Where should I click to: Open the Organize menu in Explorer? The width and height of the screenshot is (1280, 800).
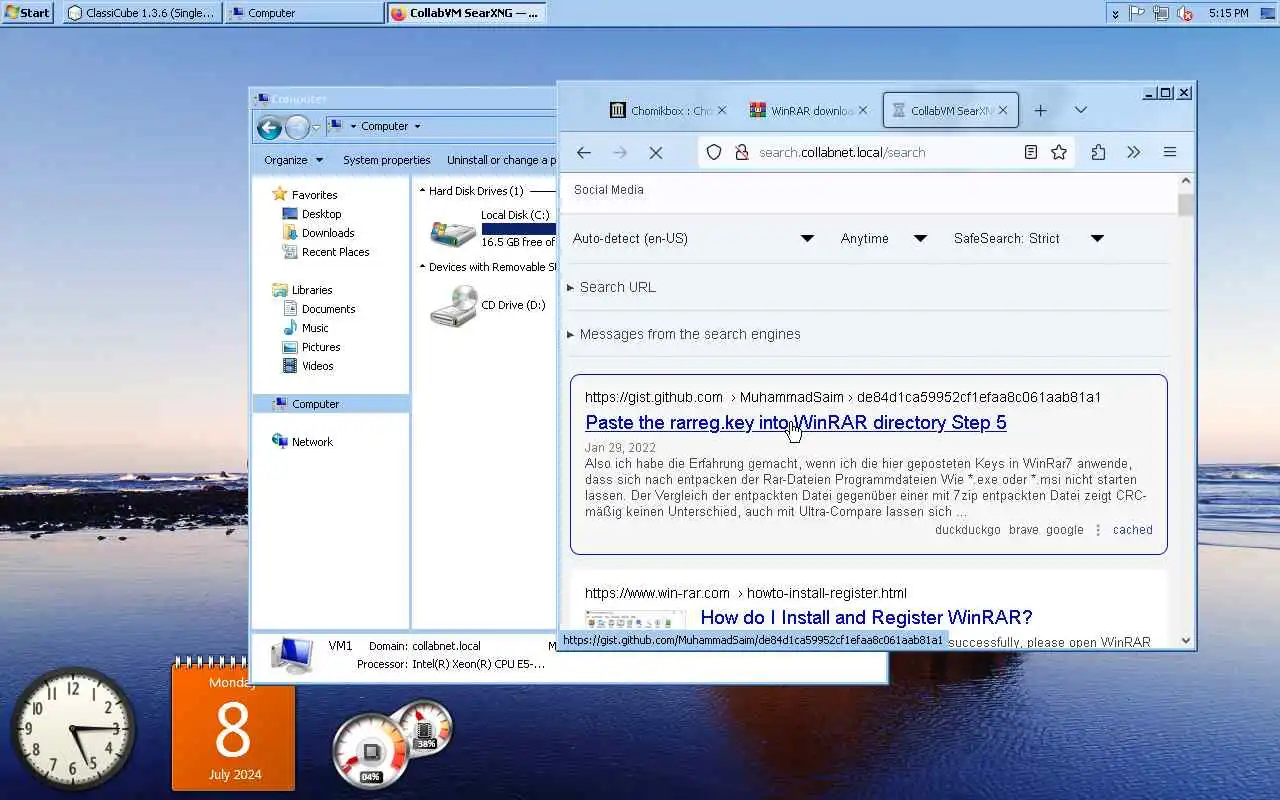point(293,160)
